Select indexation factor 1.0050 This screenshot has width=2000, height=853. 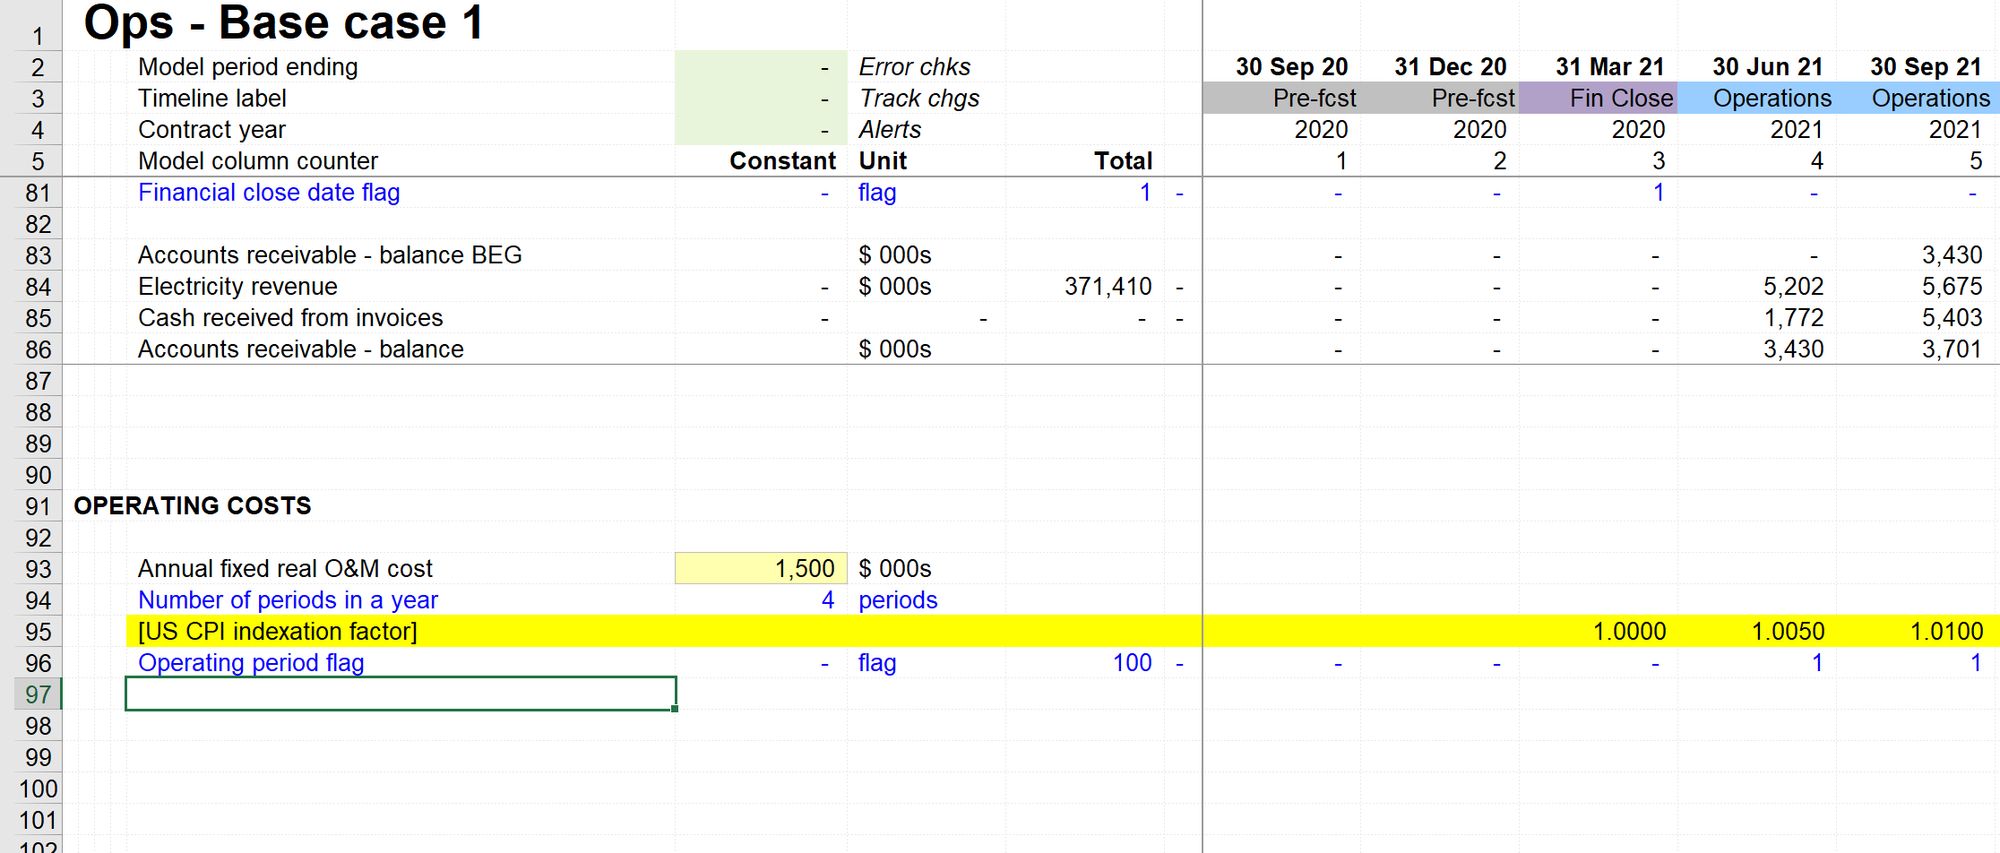[x=1788, y=631]
